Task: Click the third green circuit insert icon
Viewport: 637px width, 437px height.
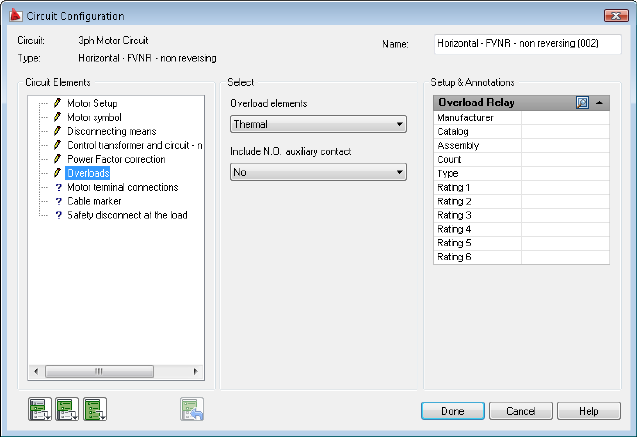Action: pyautogui.click(x=95, y=408)
